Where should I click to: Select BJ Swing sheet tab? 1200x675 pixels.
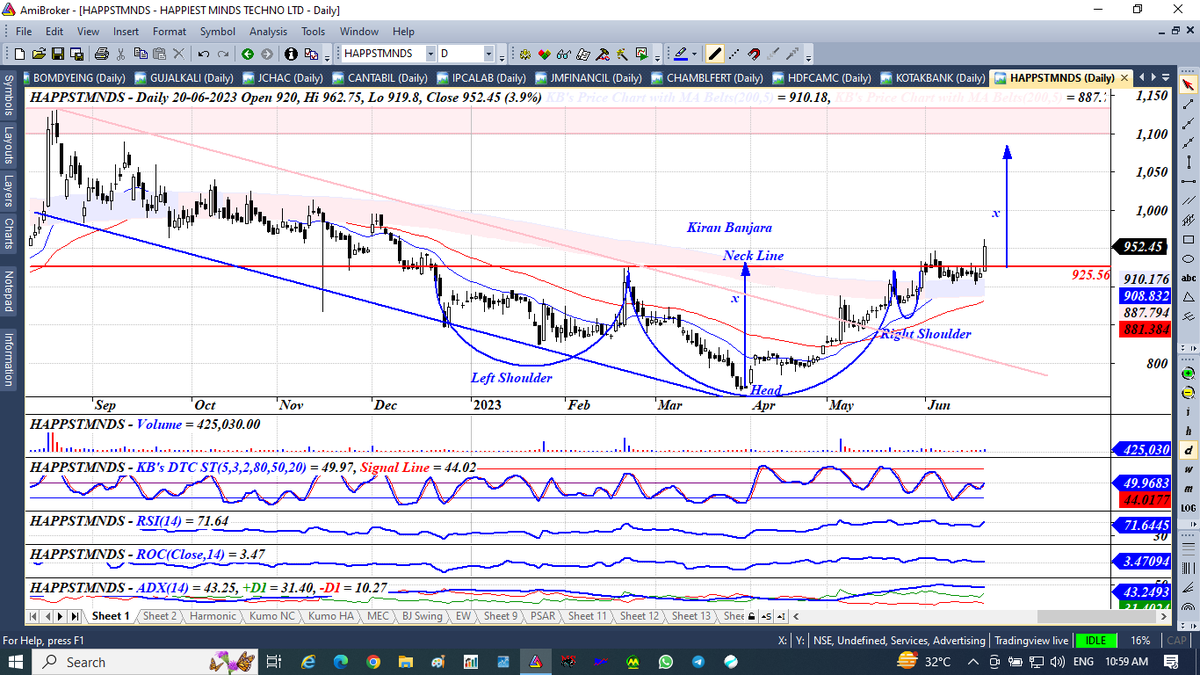[x=421, y=616]
